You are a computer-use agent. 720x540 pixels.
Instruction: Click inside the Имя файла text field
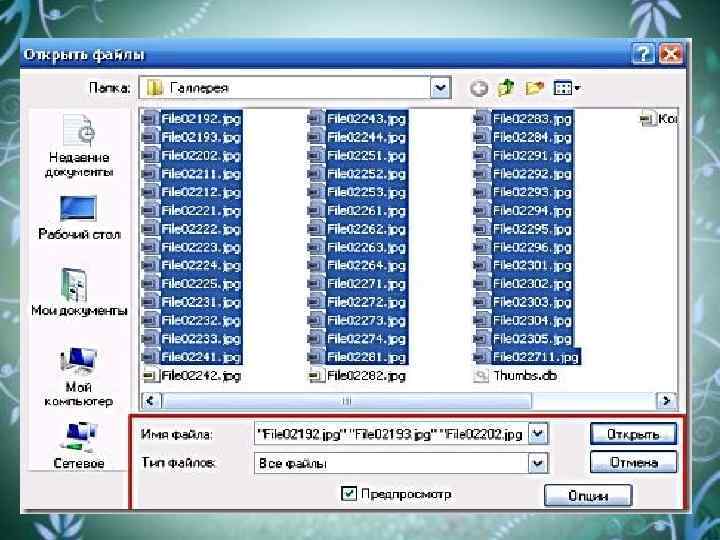[391, 434]
